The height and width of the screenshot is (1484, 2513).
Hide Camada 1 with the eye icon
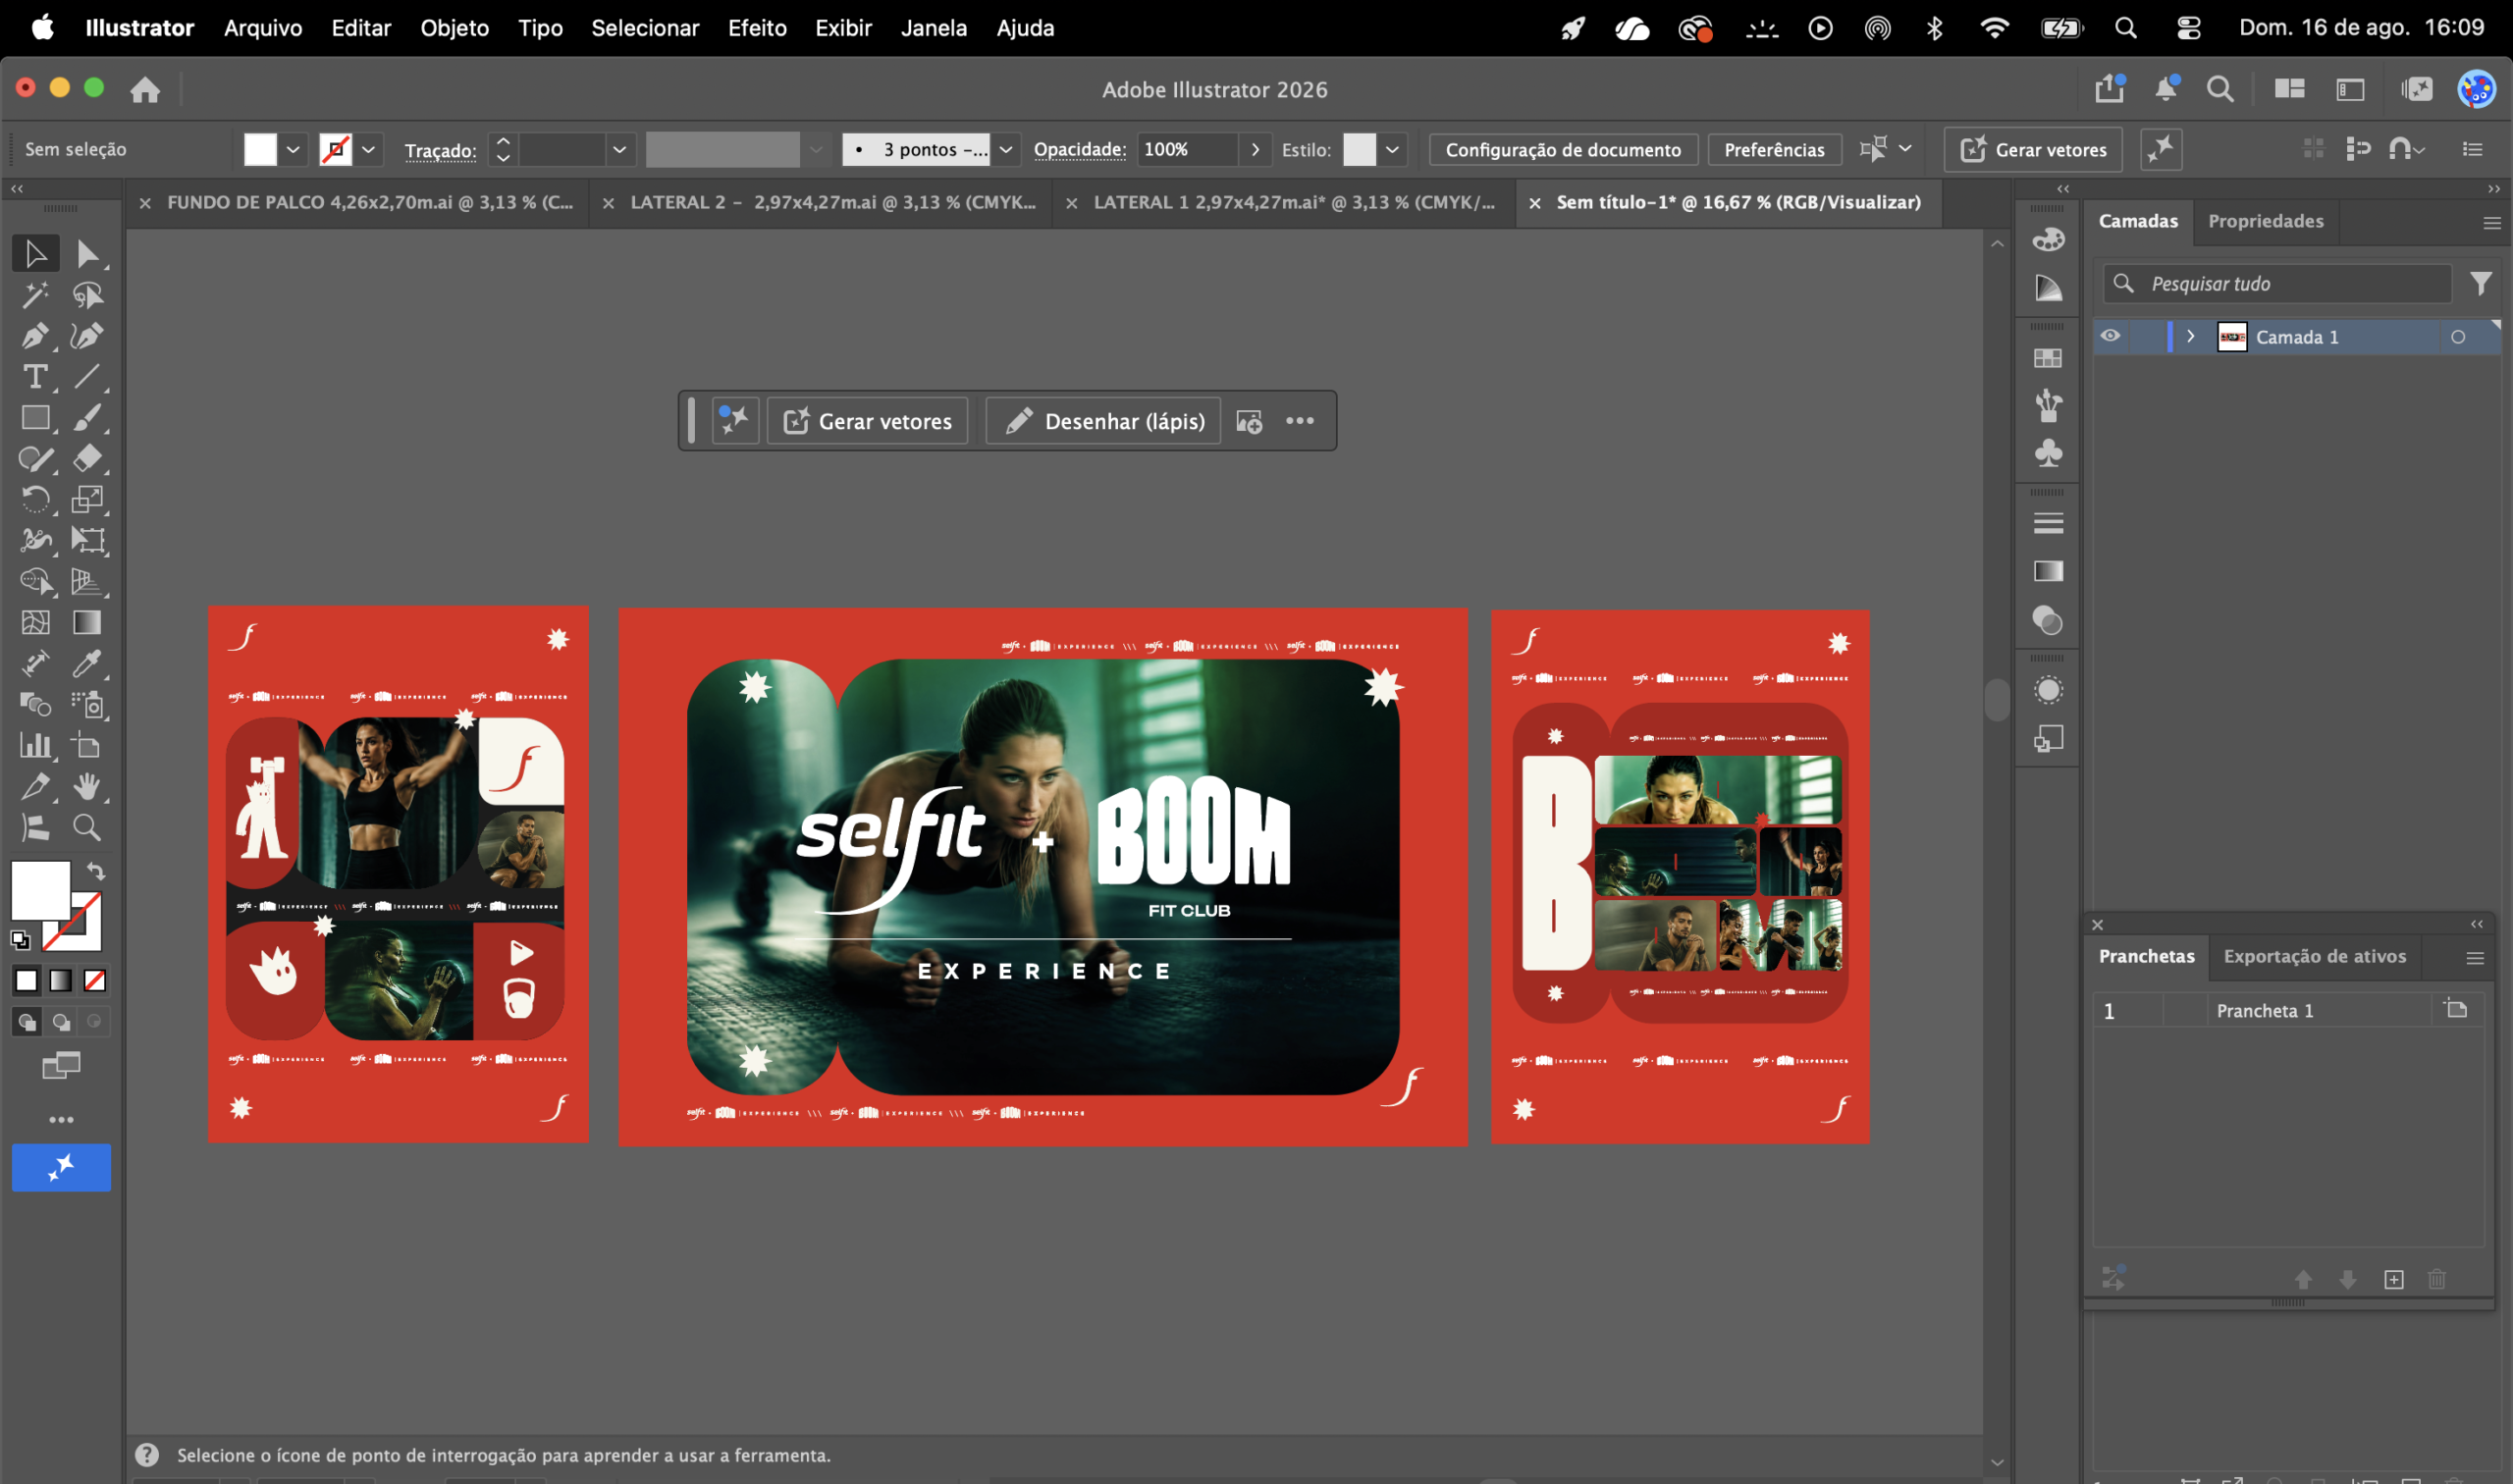click(x=2110, y=336)
